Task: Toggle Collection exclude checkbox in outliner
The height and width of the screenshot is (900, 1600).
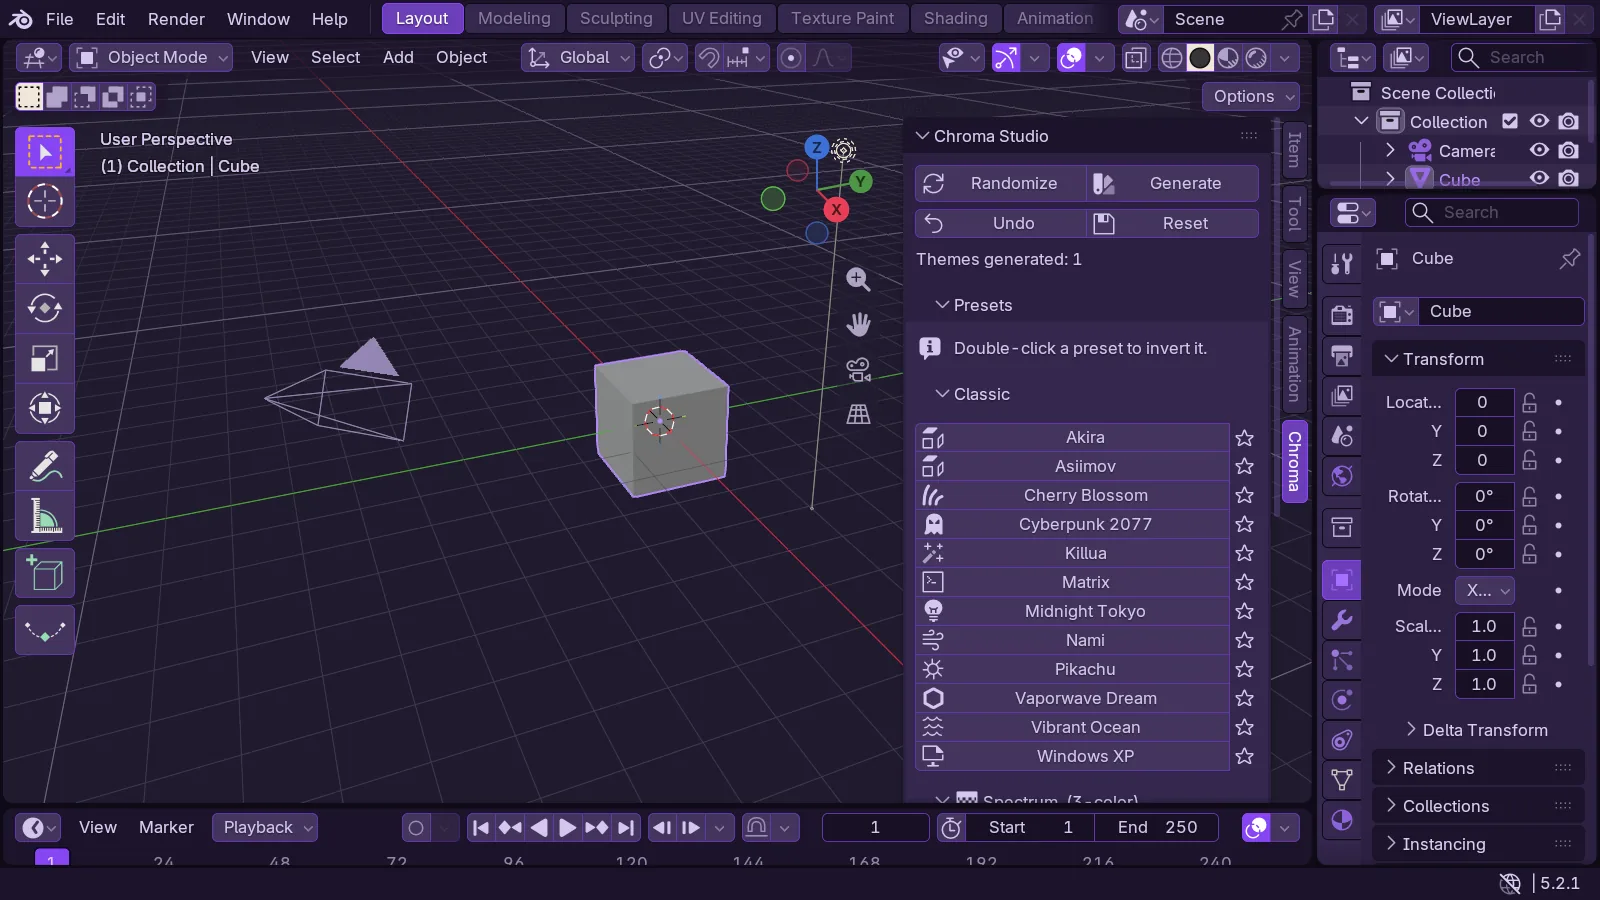Action: [1510, 121]
